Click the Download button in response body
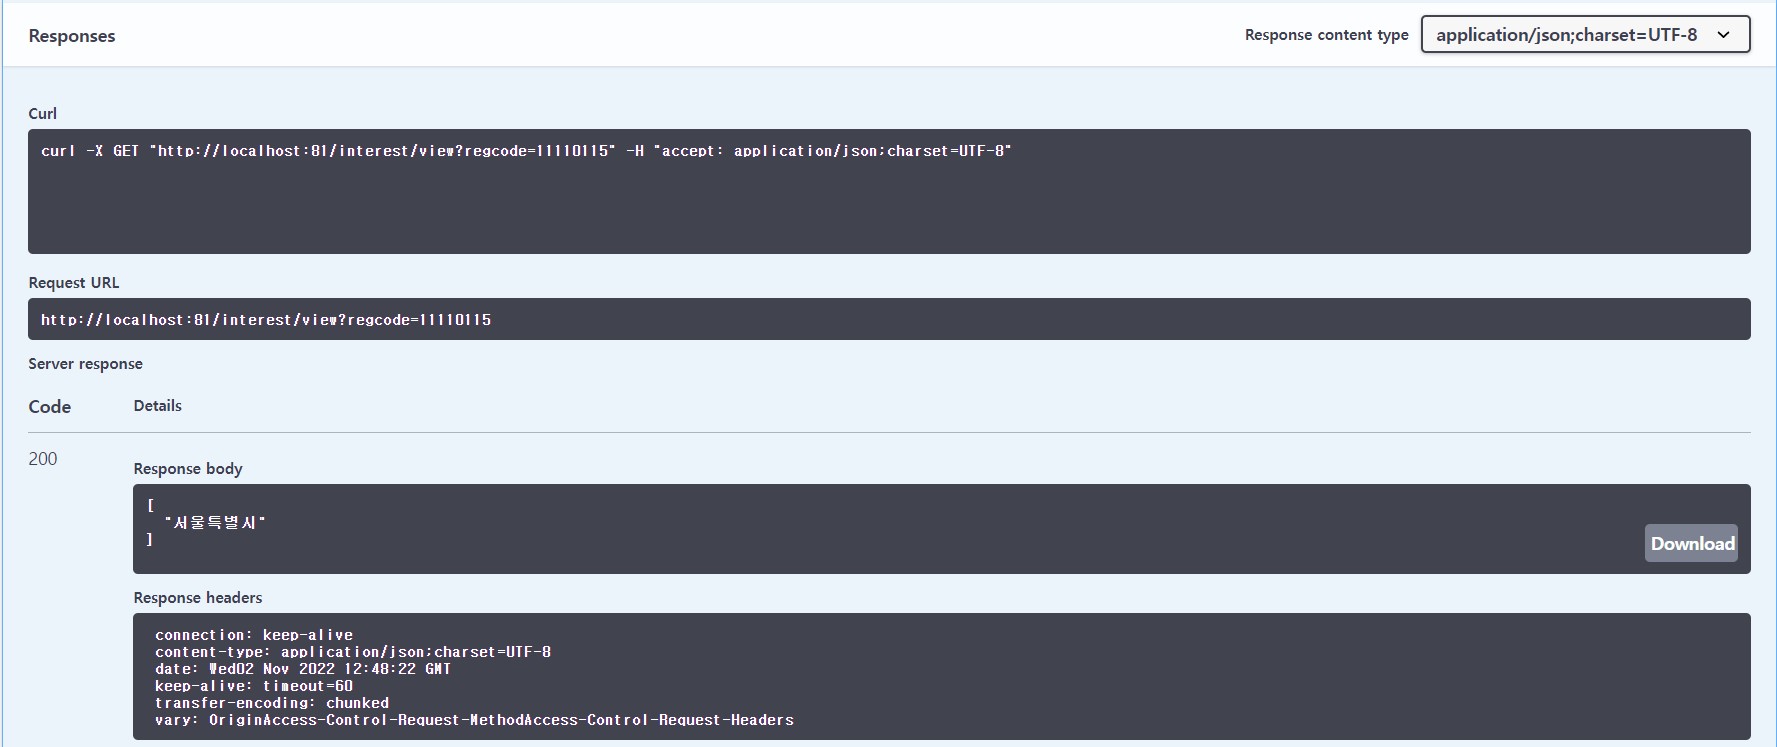This screenshot has width=1777, height=747. pos(1692,543)
